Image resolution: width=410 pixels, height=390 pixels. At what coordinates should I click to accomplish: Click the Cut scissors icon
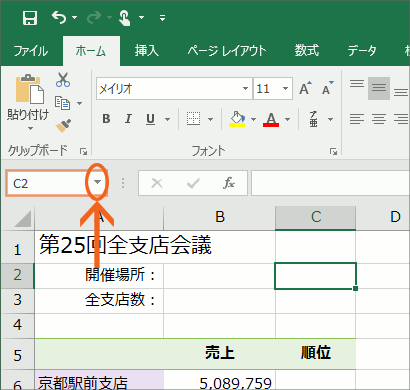[x=63, y=80]
